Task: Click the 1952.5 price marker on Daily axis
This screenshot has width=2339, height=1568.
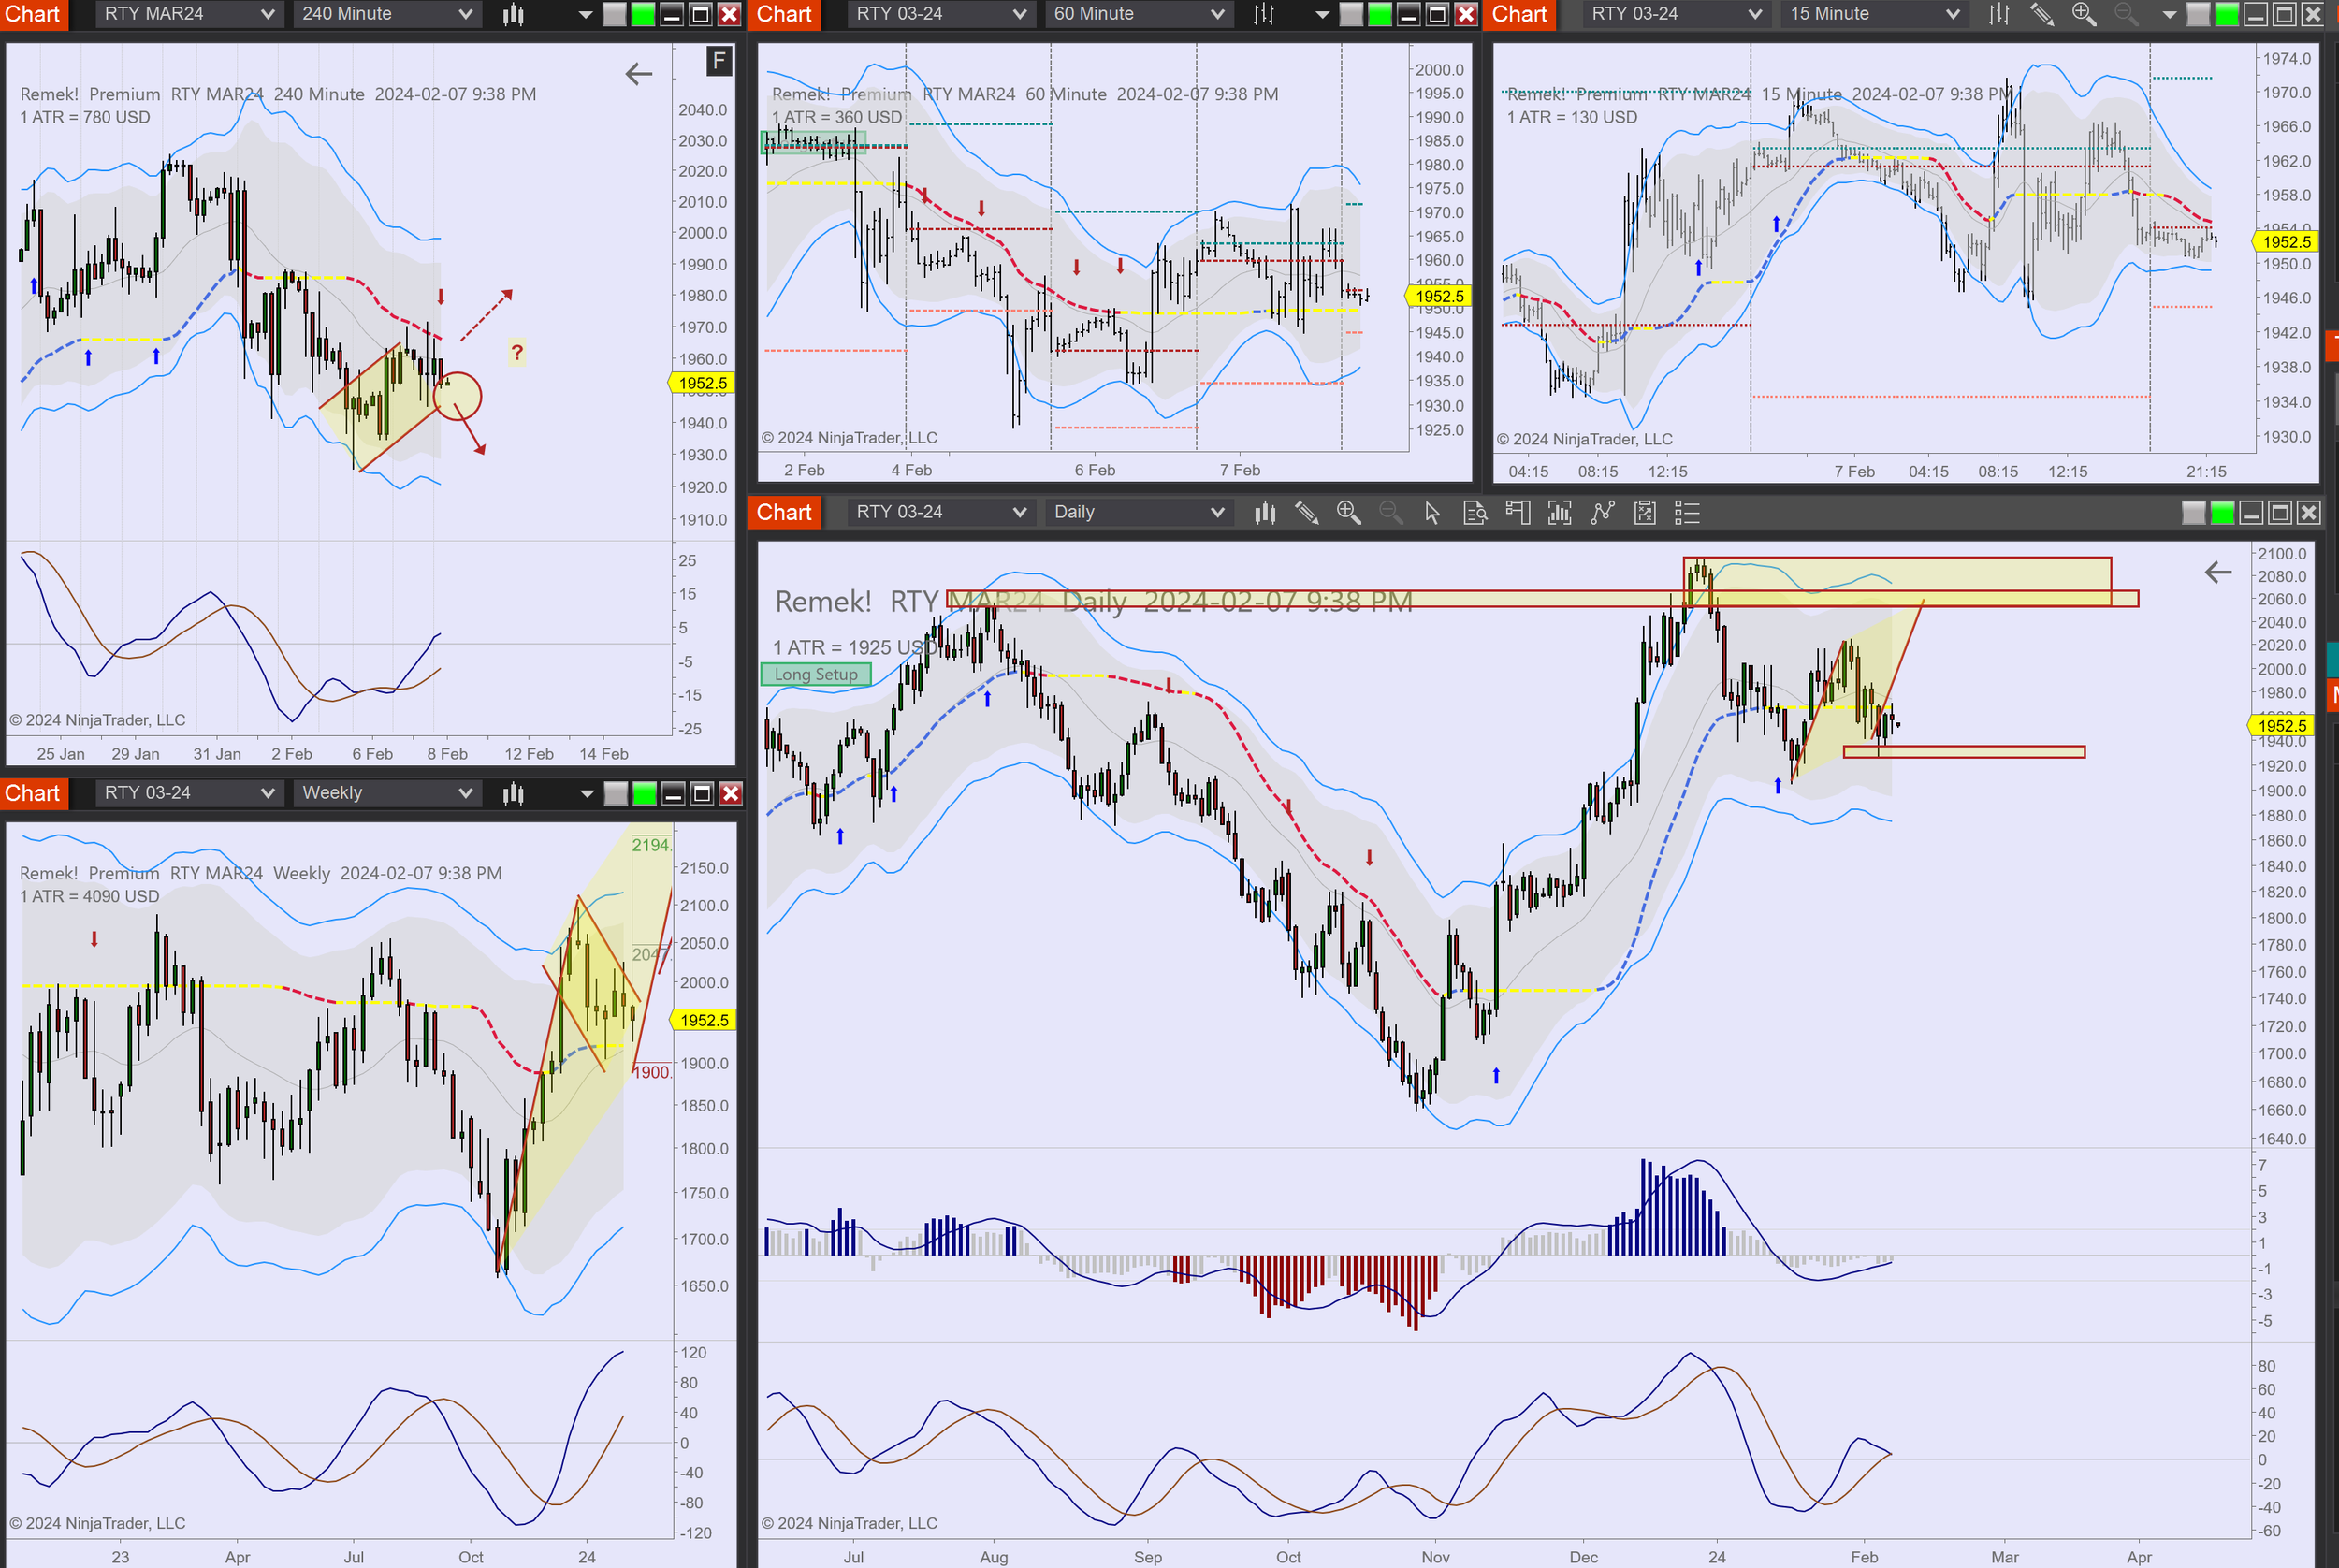Action: click(x=2281, y=726)
